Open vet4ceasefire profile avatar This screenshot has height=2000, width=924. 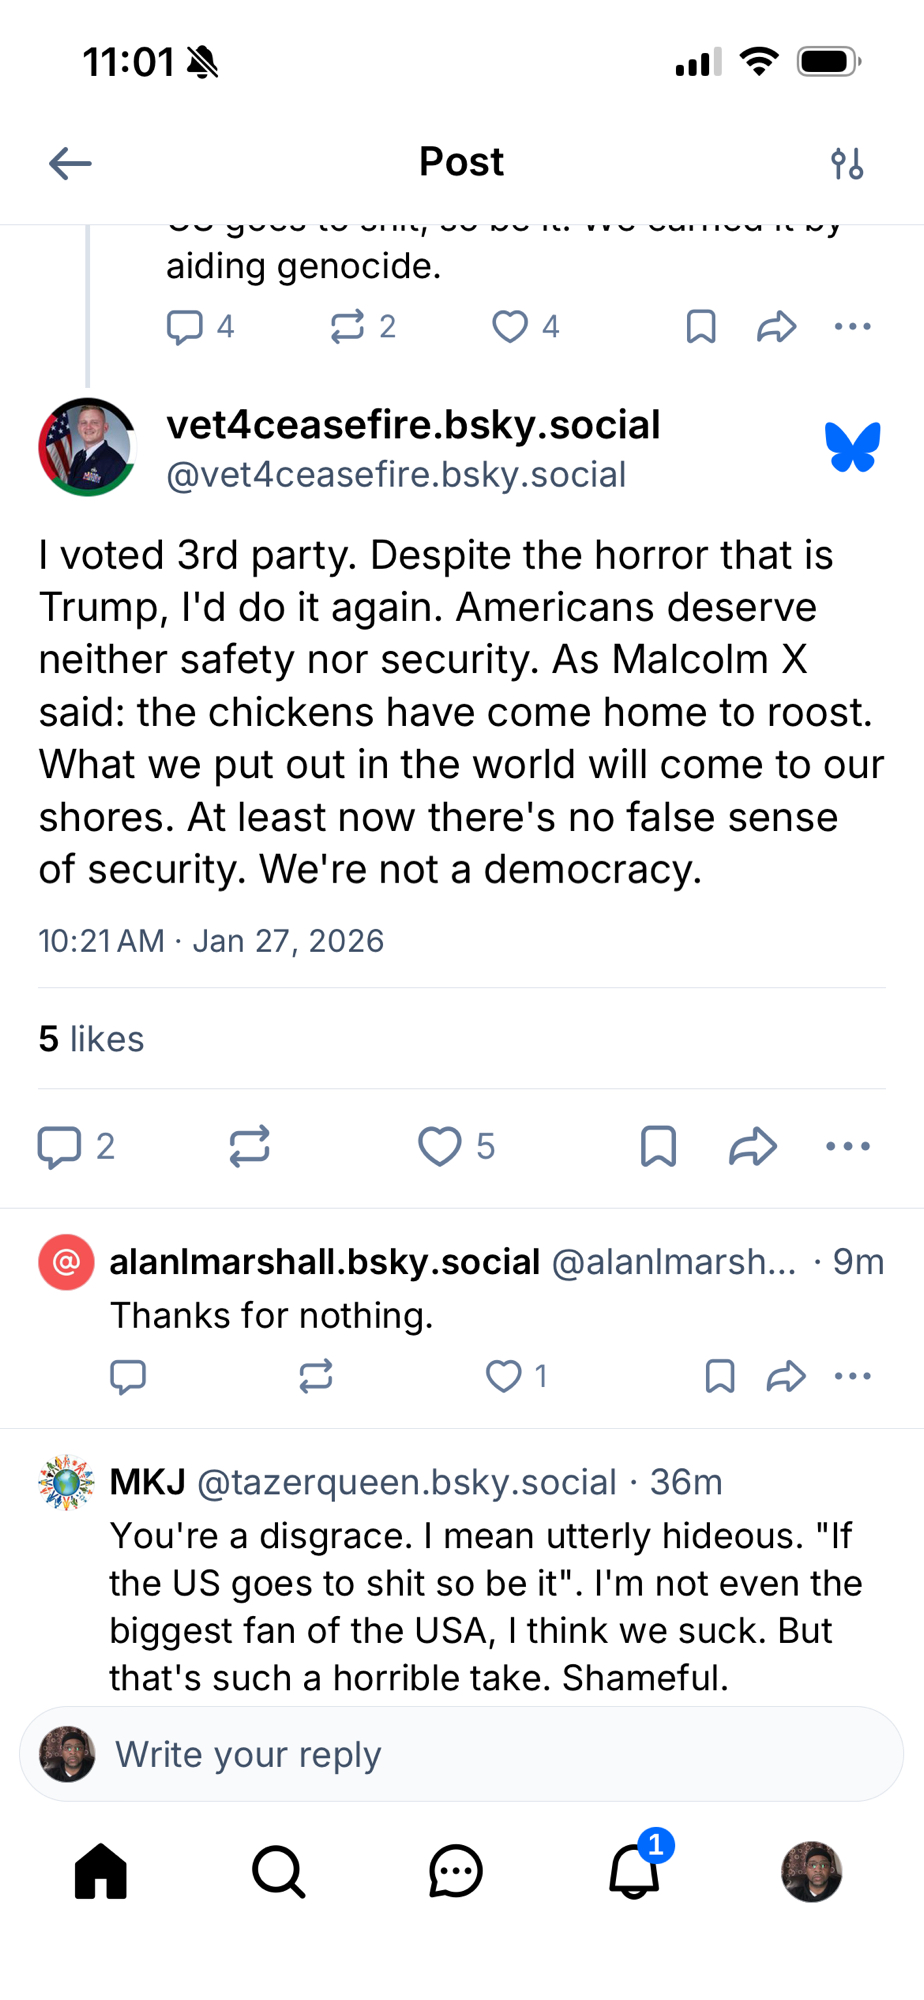coord(87,447)
